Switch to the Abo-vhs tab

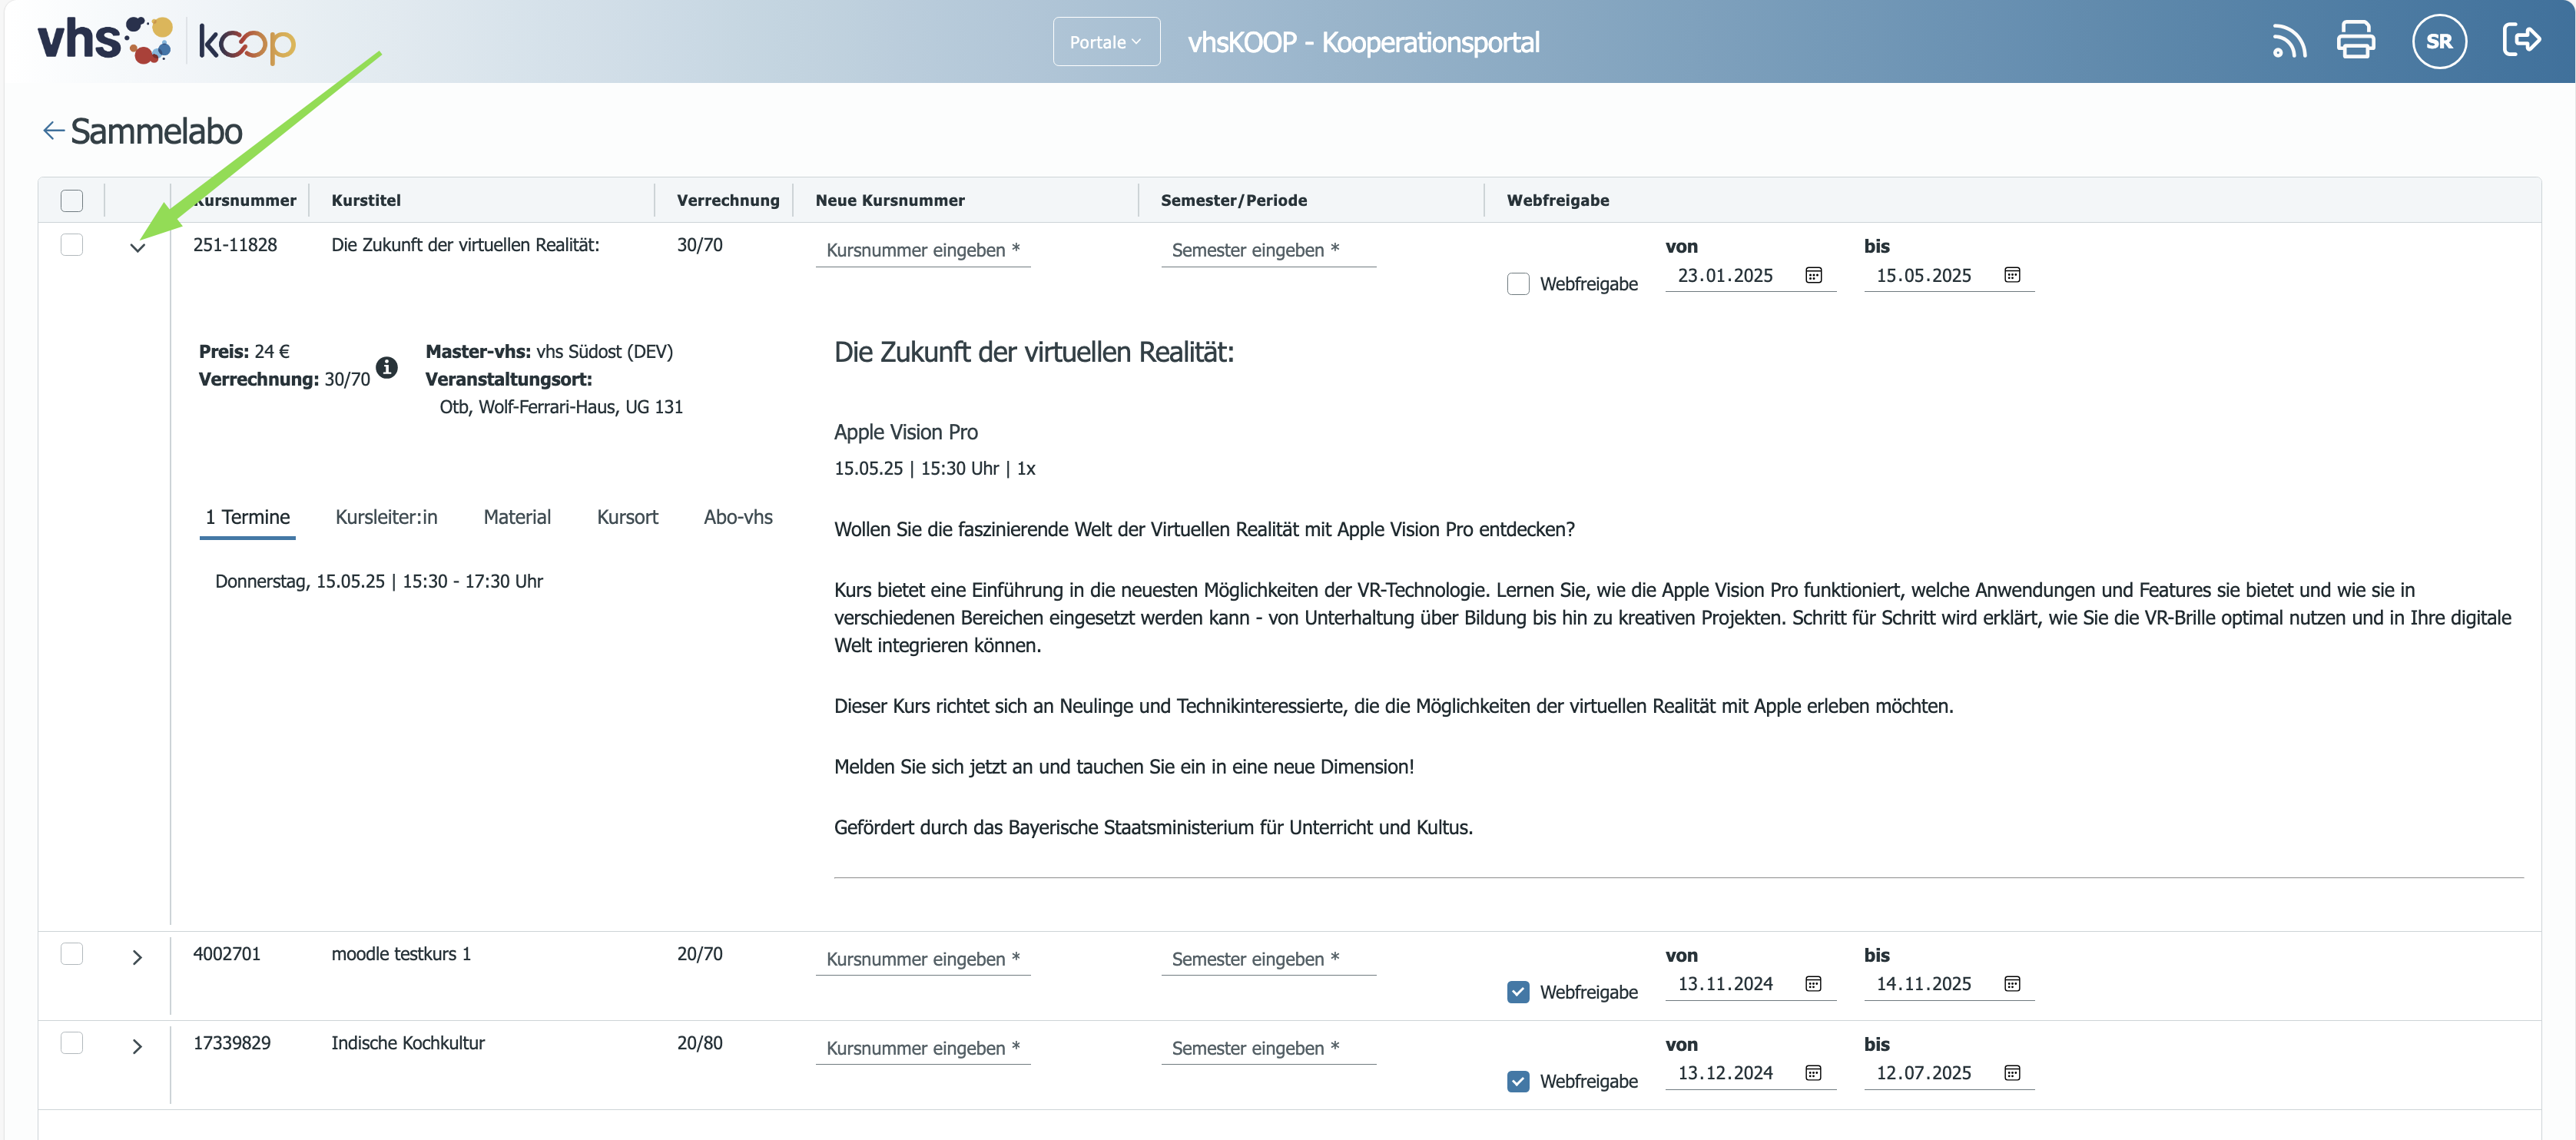pos(738,517)
